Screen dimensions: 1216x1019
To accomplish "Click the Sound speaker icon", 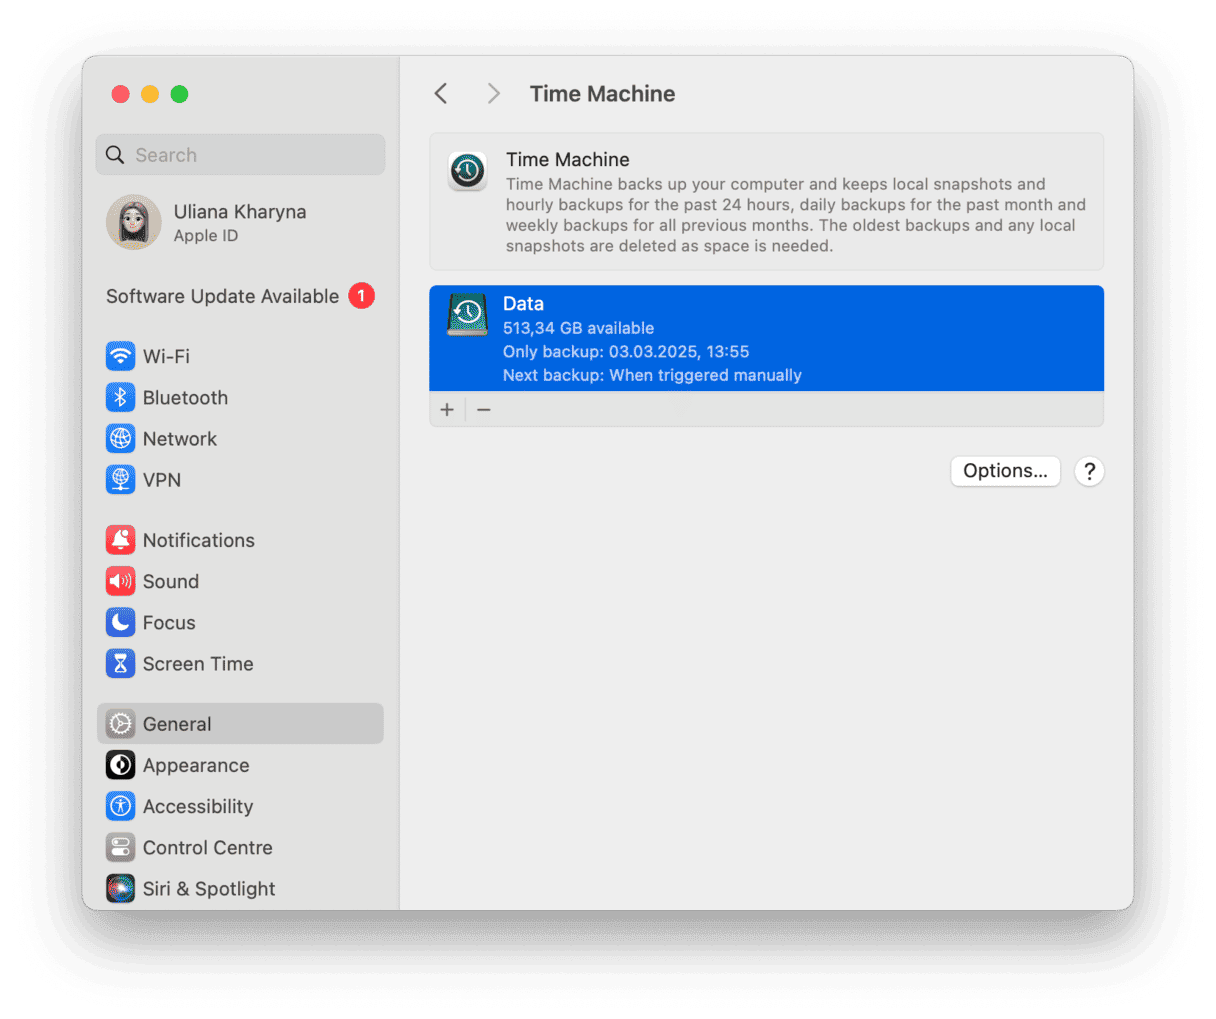I will pos(120,581).
